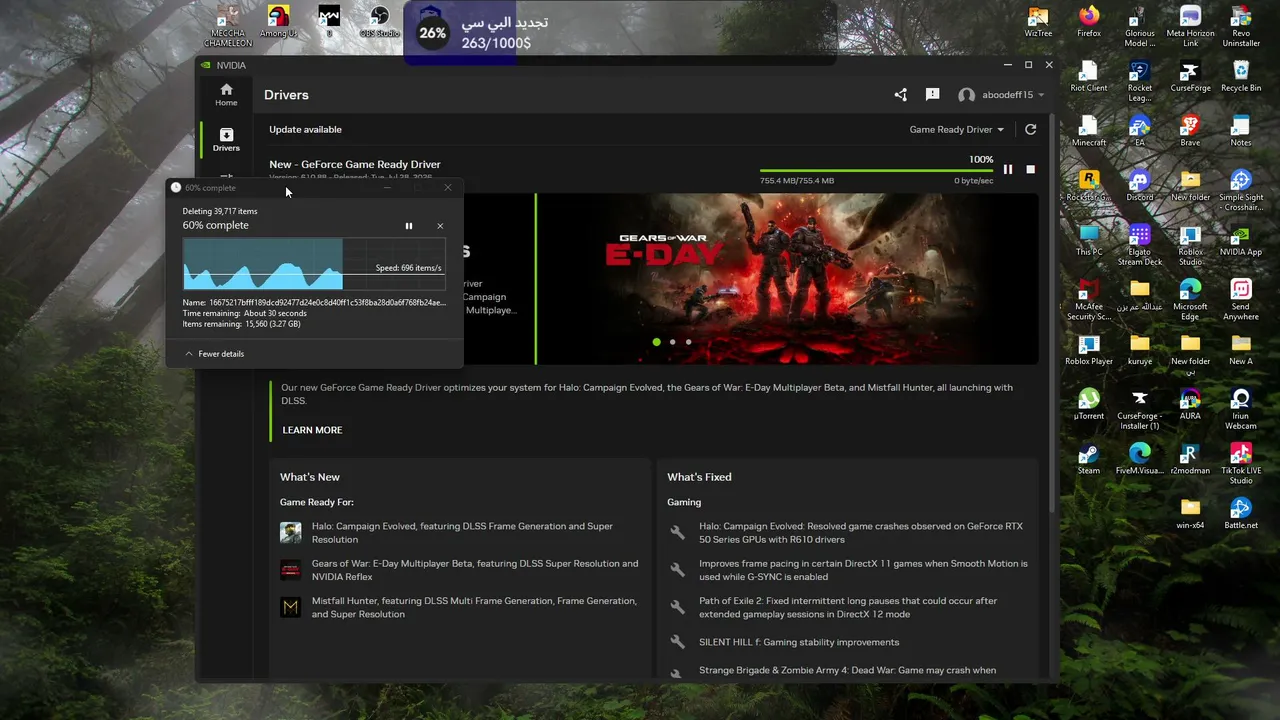Screen dimensions: 1280x720
Task: Open Simple Sight Crosshair desktop shortcut
Action: point(1241,190)
